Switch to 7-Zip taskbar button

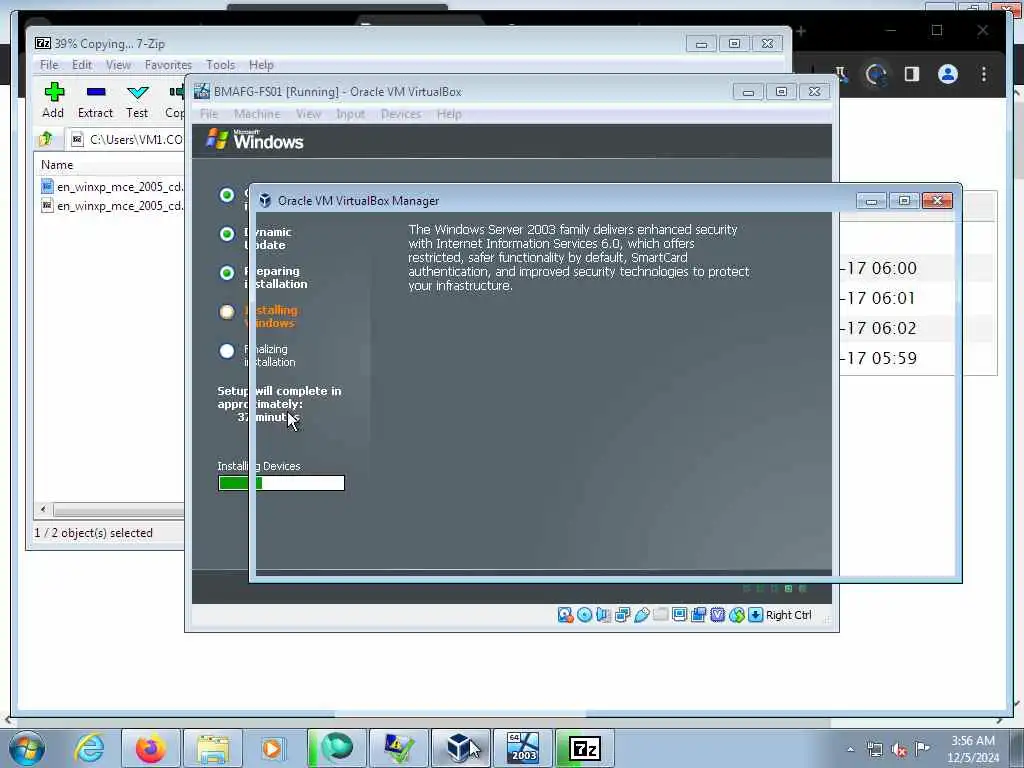(584, 748)
